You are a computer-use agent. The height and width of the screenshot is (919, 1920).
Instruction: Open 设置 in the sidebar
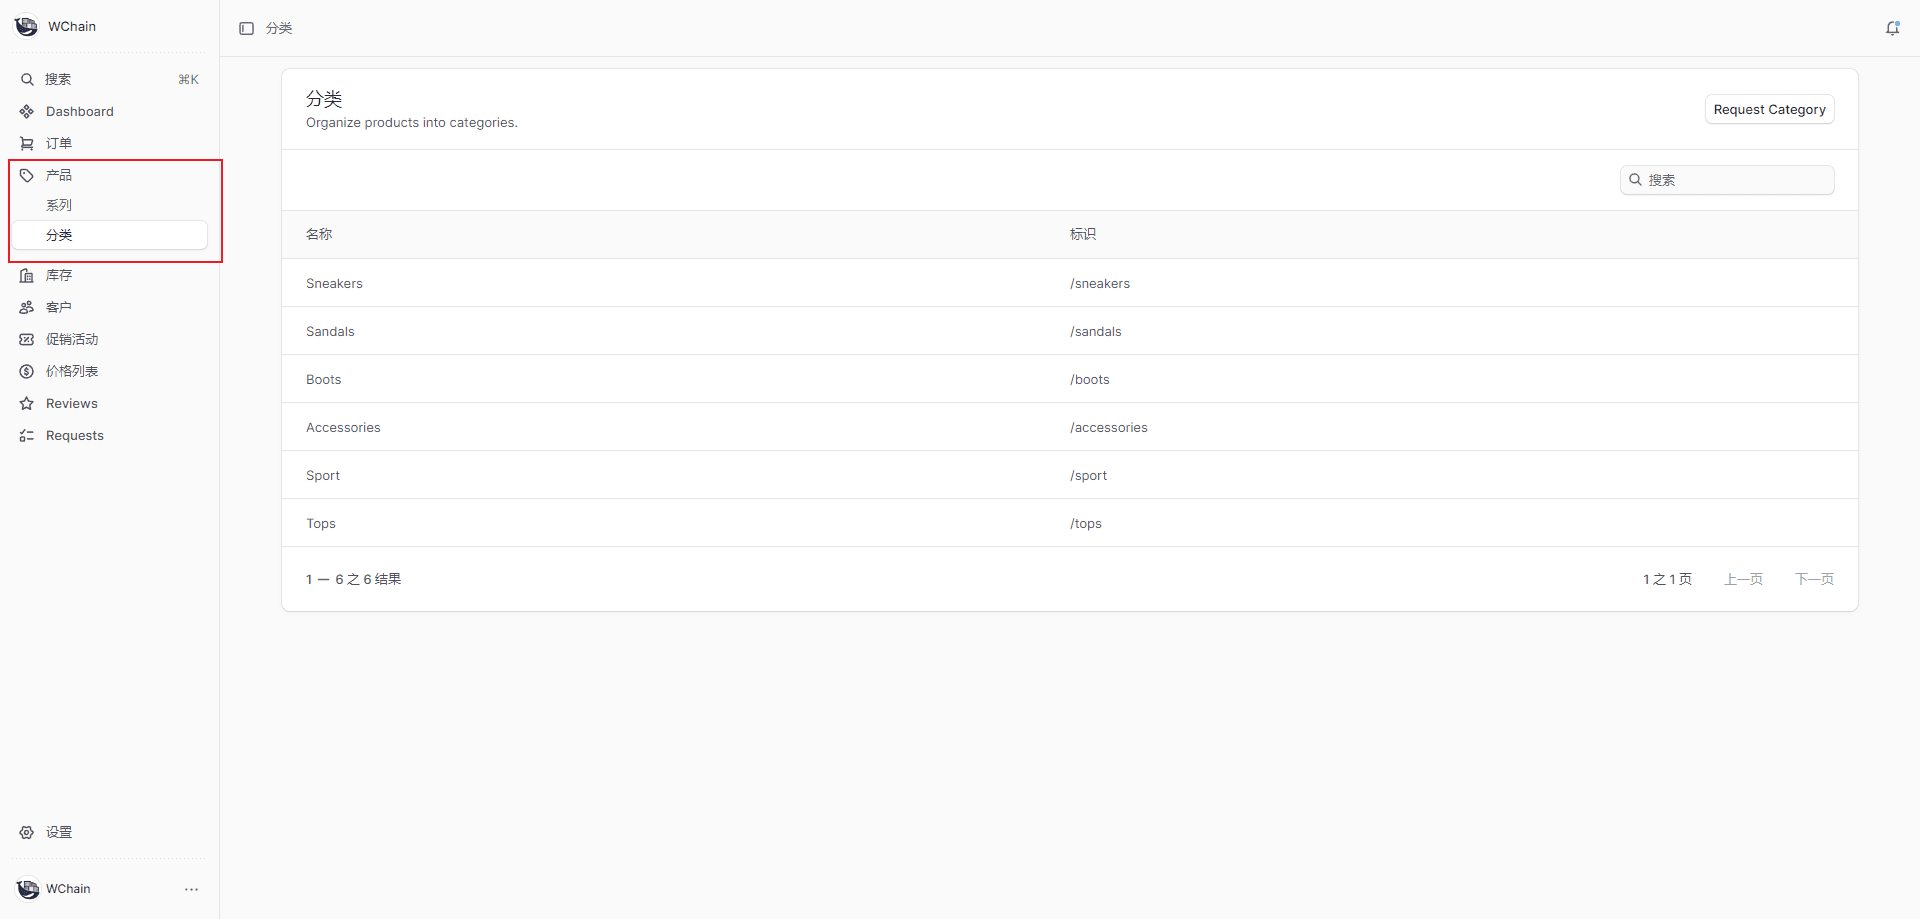(59, 833)
